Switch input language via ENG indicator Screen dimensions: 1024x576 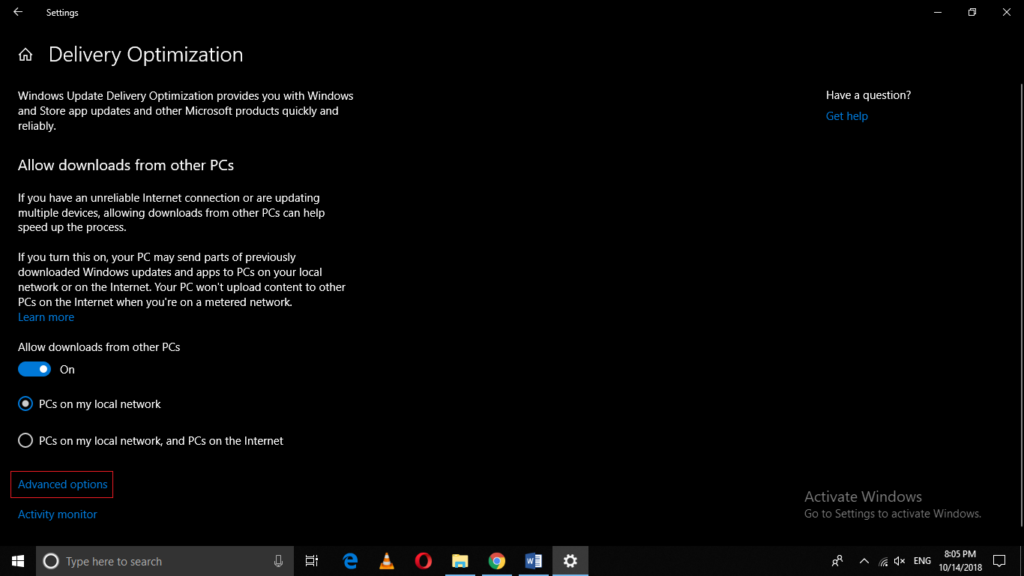pos(922,561)
